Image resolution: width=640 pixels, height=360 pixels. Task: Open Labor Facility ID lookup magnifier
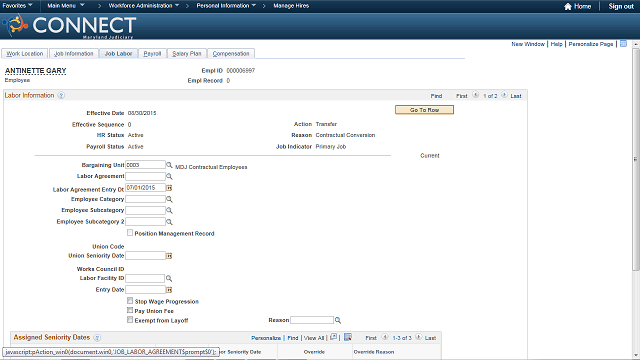(x=169, y=278)
